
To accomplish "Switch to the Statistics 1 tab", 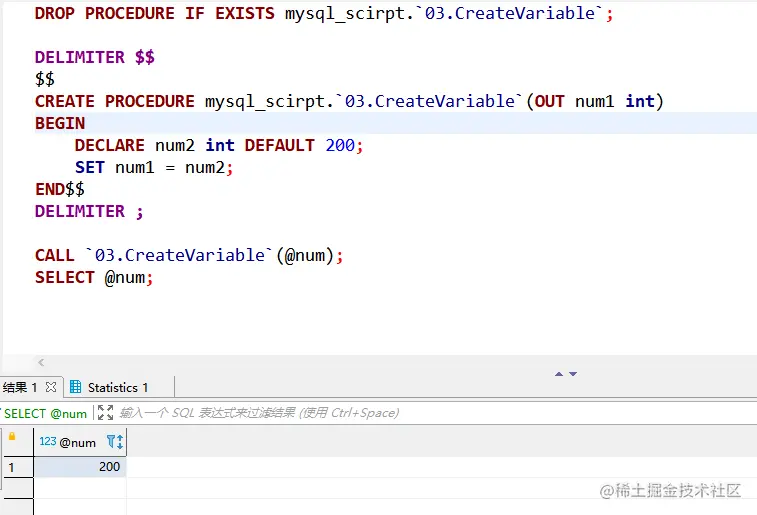I will 118,388.
